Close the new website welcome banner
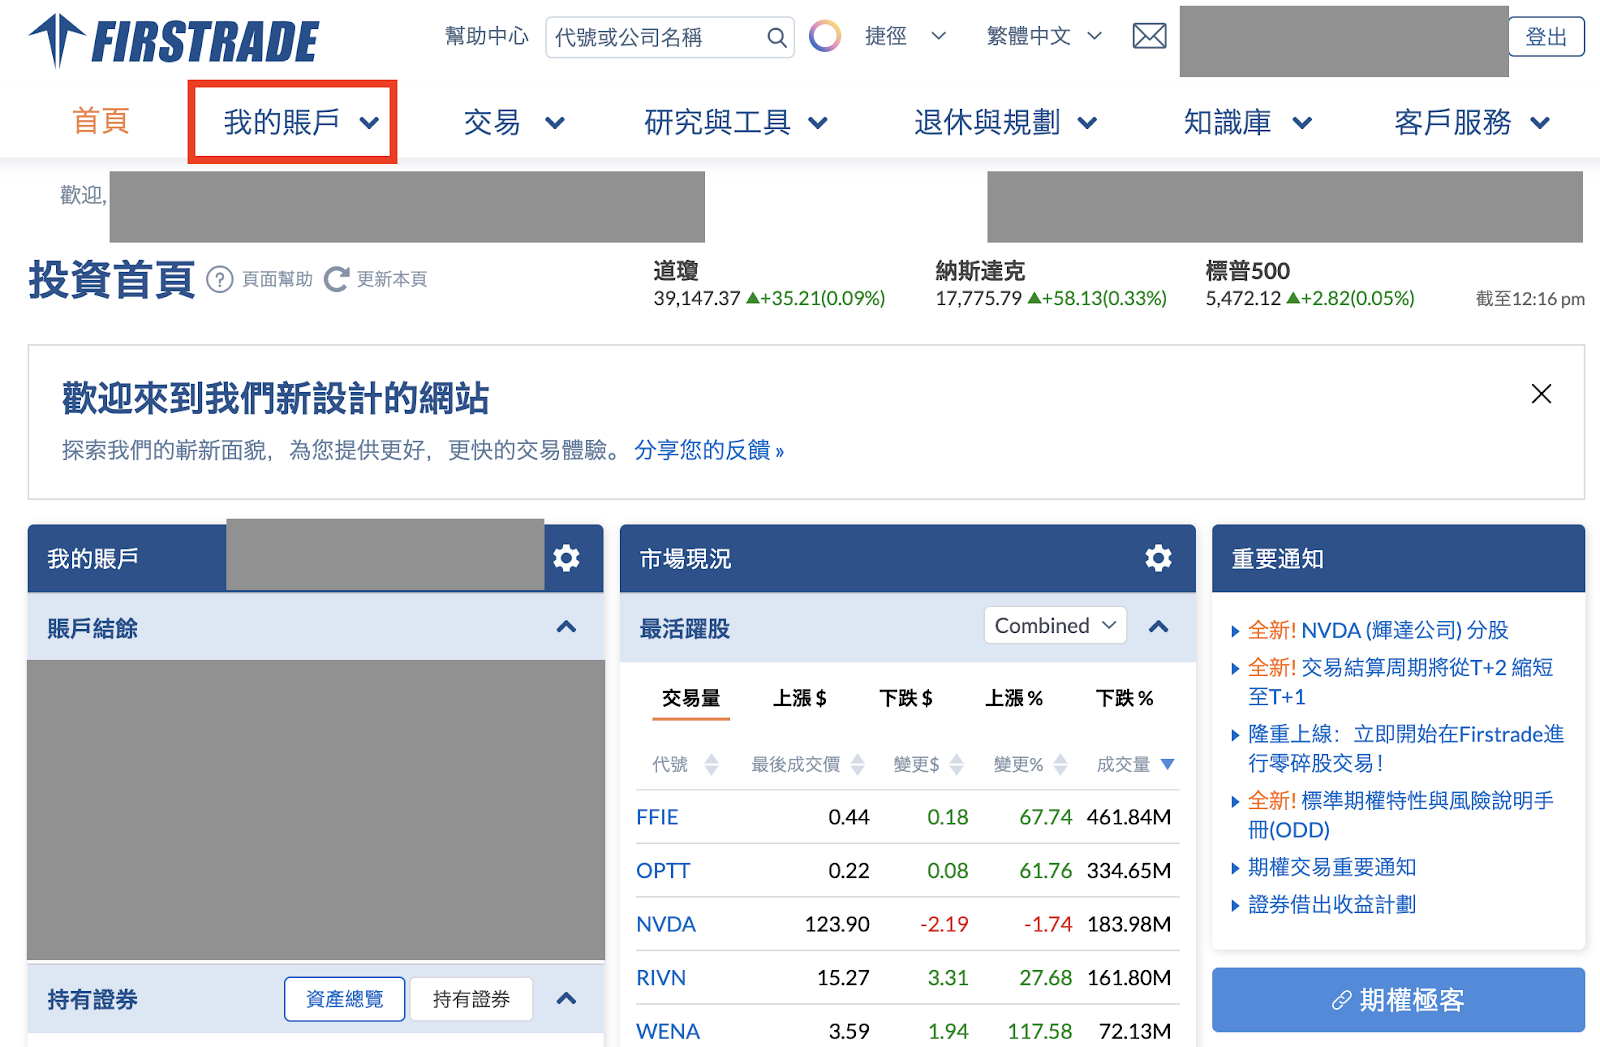 point(1541,394)
